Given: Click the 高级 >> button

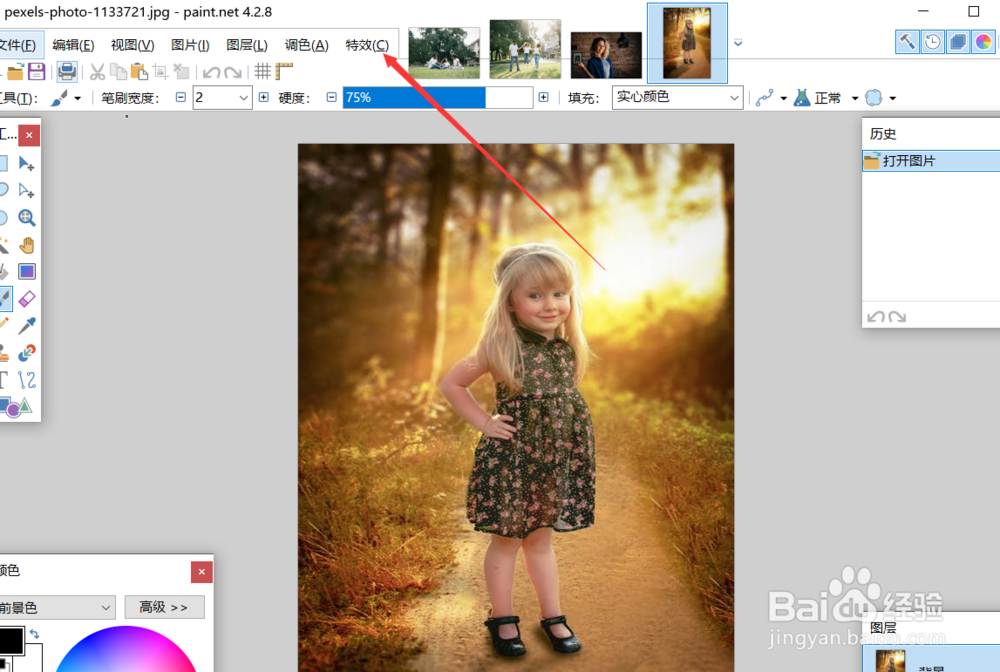Looking at the screenshot, I should point(165,607).
